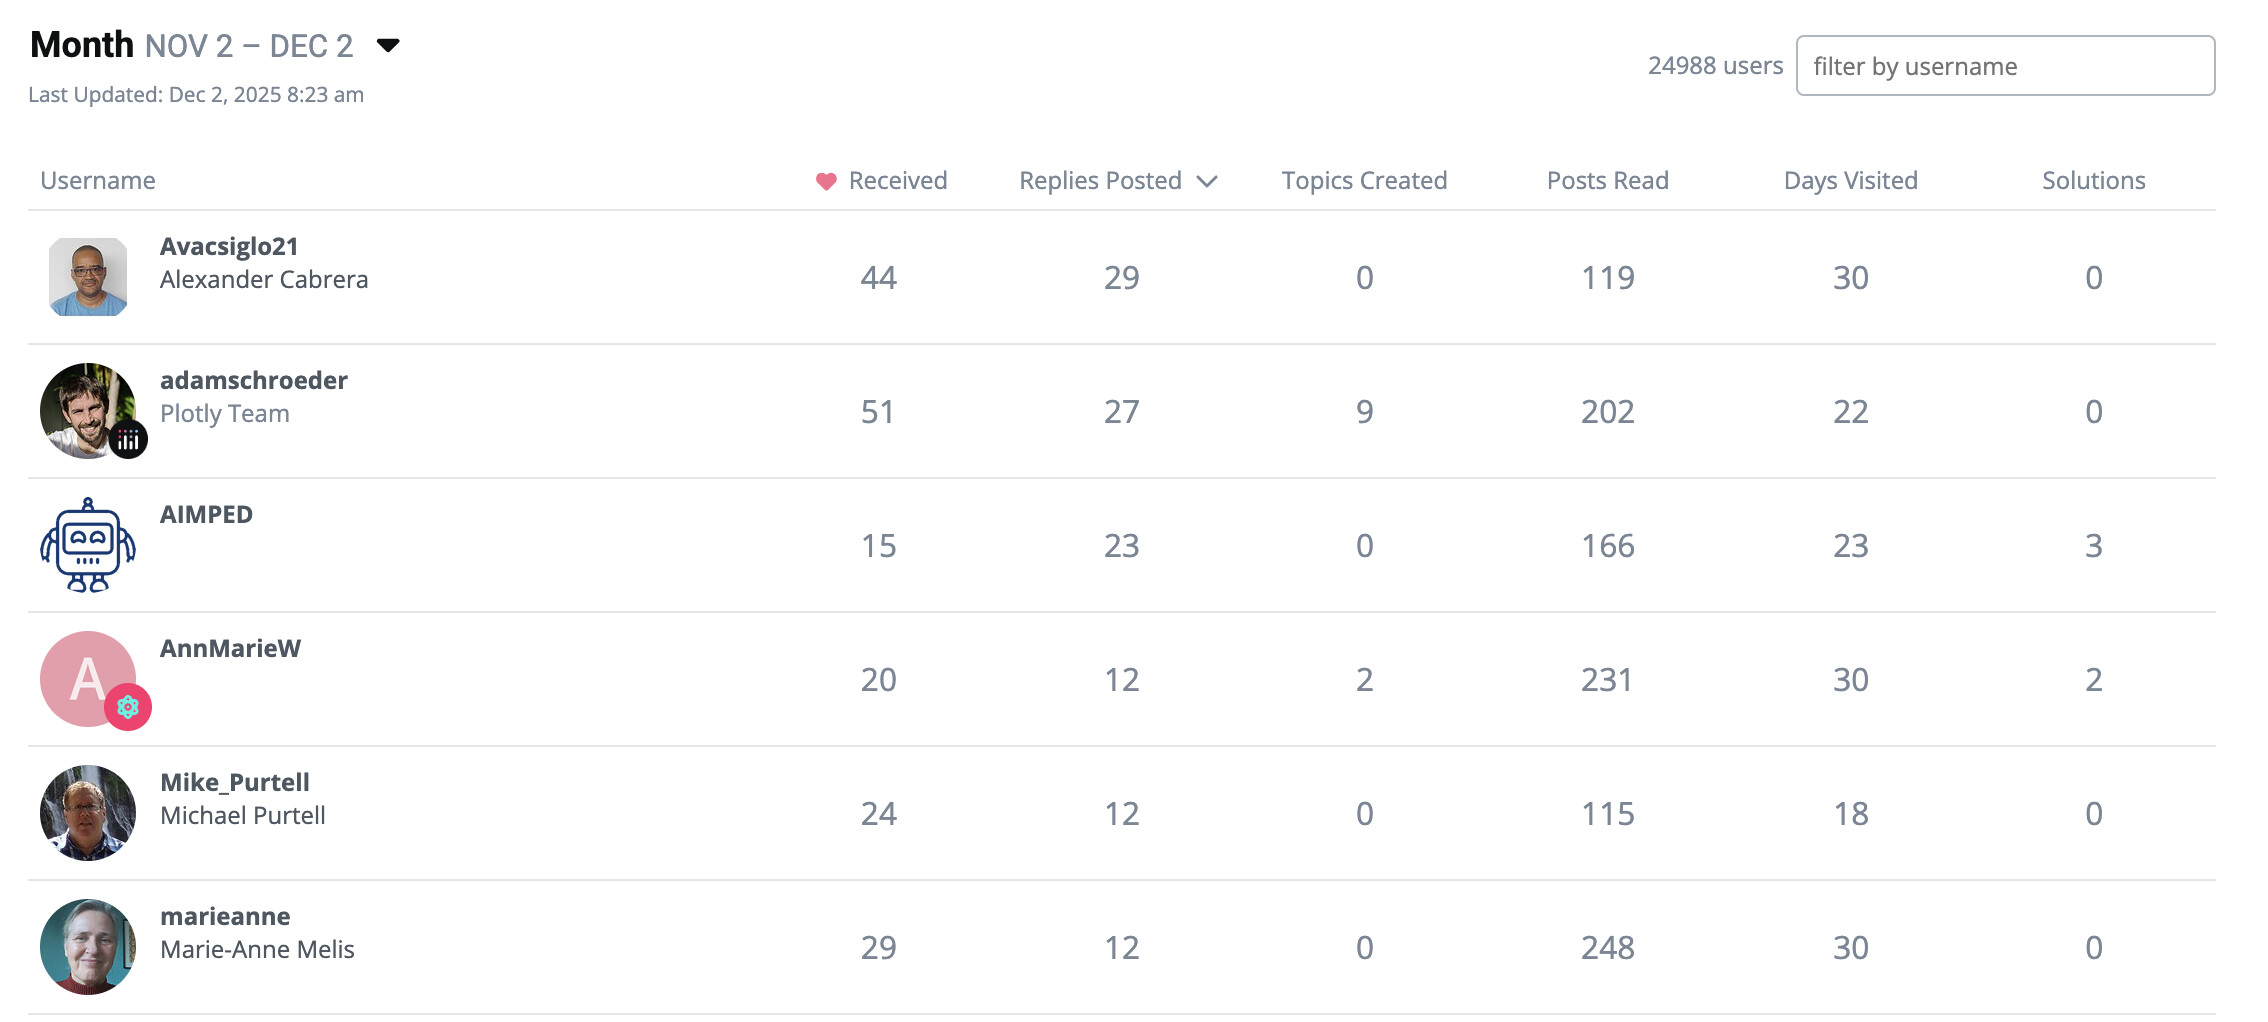2268x1022 pixels.
Task: Sort by Received column header
Action: 897,181
